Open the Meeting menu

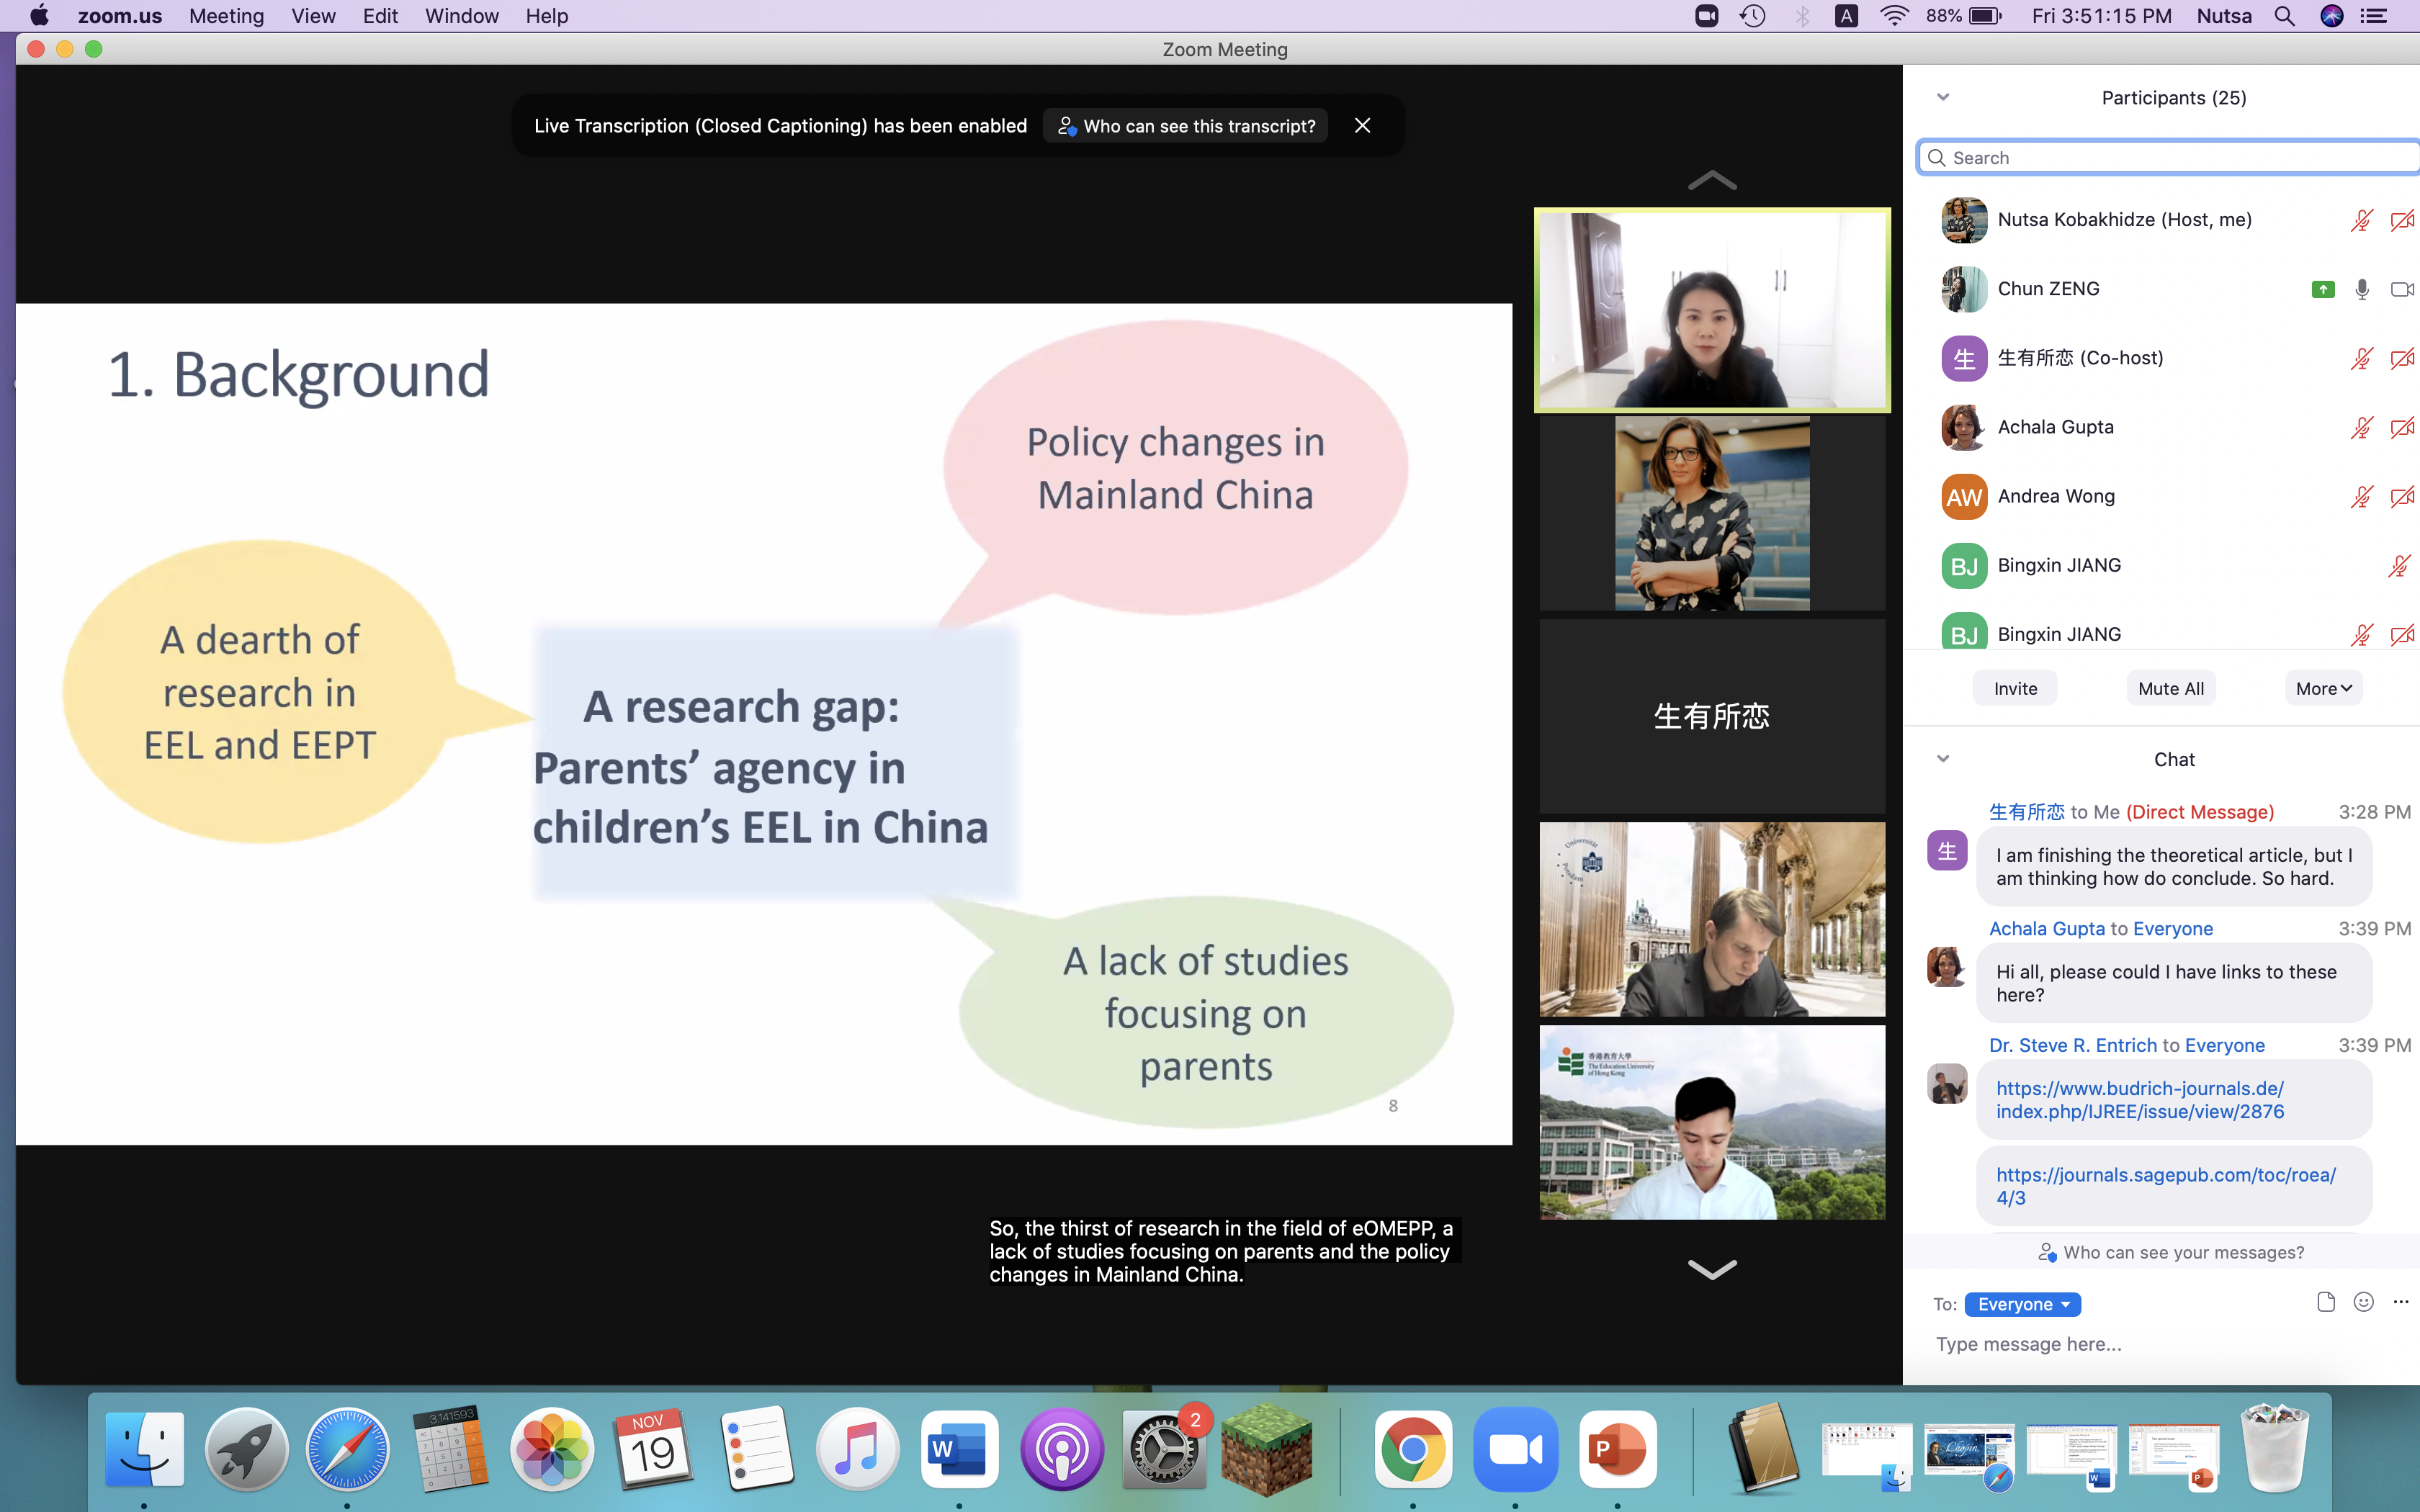coord(226,16)
